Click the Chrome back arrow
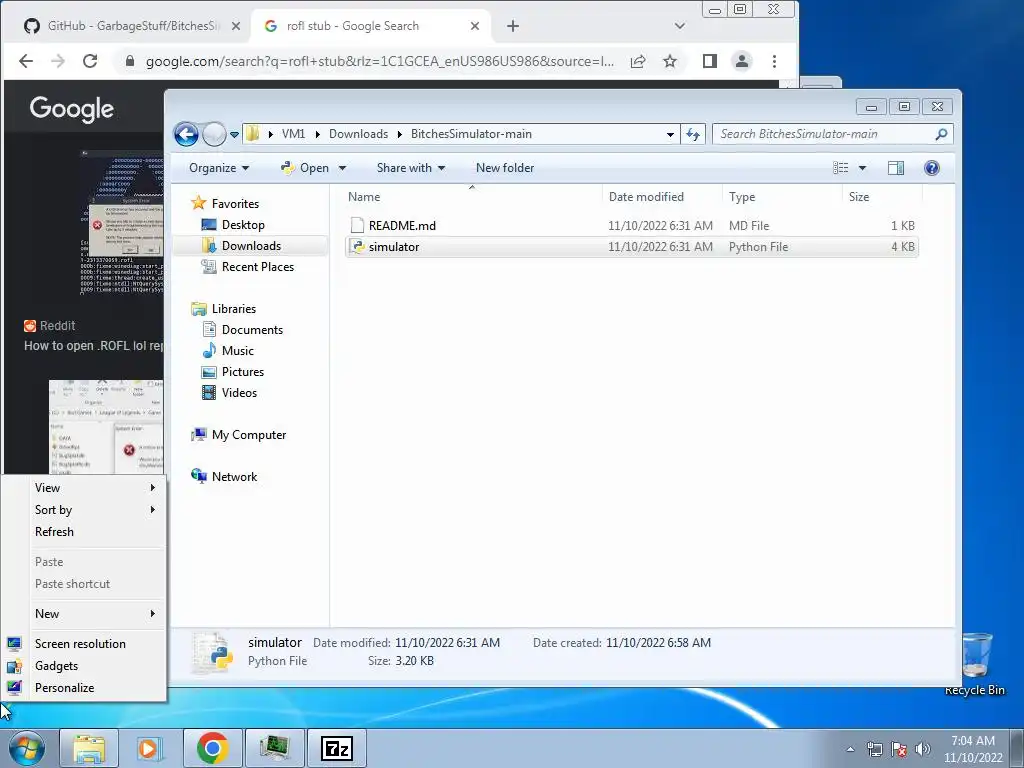The width and height of the screenshot is (1024, 768). [x=26, y=61]
